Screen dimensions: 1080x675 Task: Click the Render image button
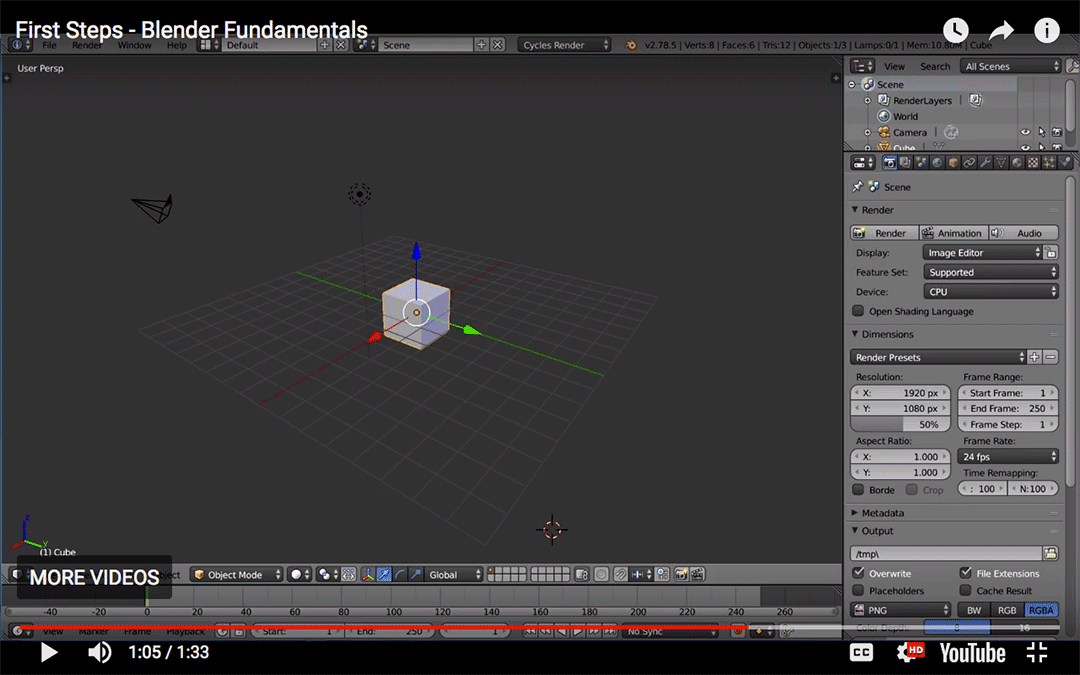[x=884, y=233]
